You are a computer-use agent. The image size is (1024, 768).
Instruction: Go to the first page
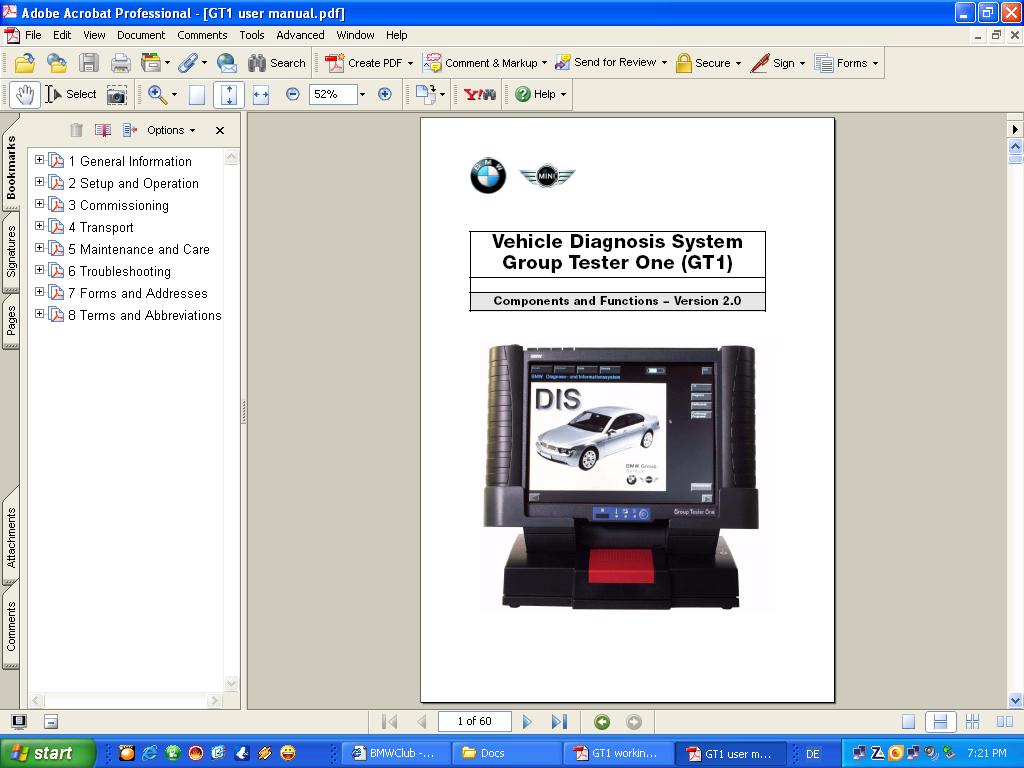coord(389,722)
